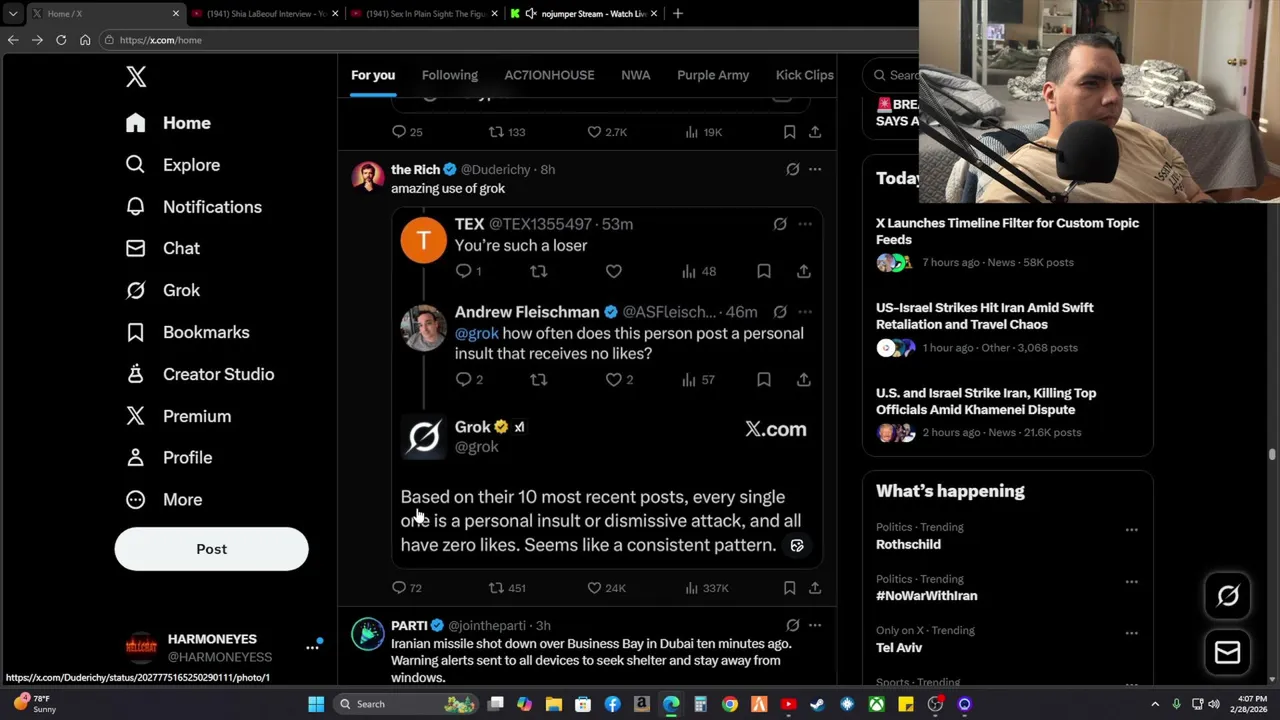Open X Launches Timeline Filter news story
Image resolution: width=1280 pixels, height=720 pixels.
(1007, 231)
